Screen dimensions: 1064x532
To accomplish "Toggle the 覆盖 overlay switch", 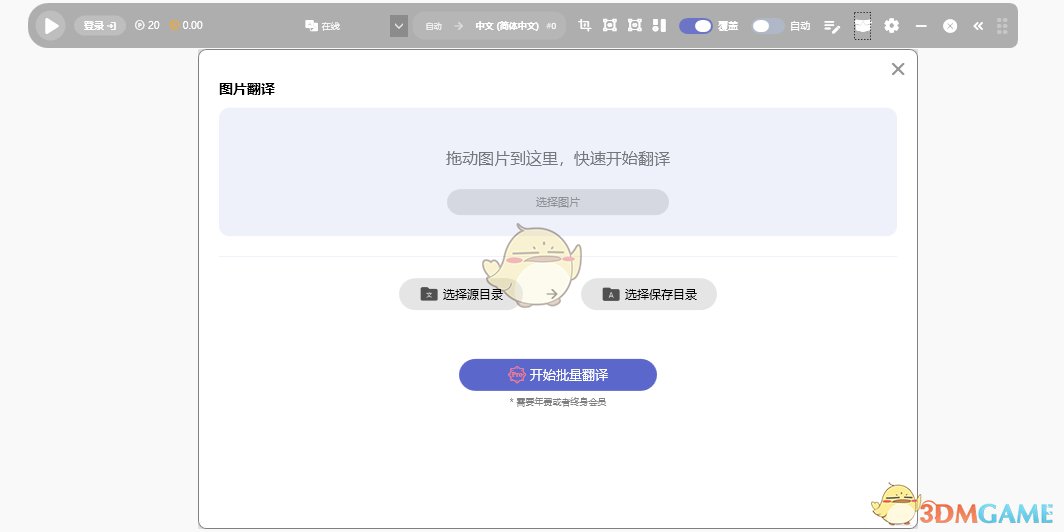I will (696, 26).
